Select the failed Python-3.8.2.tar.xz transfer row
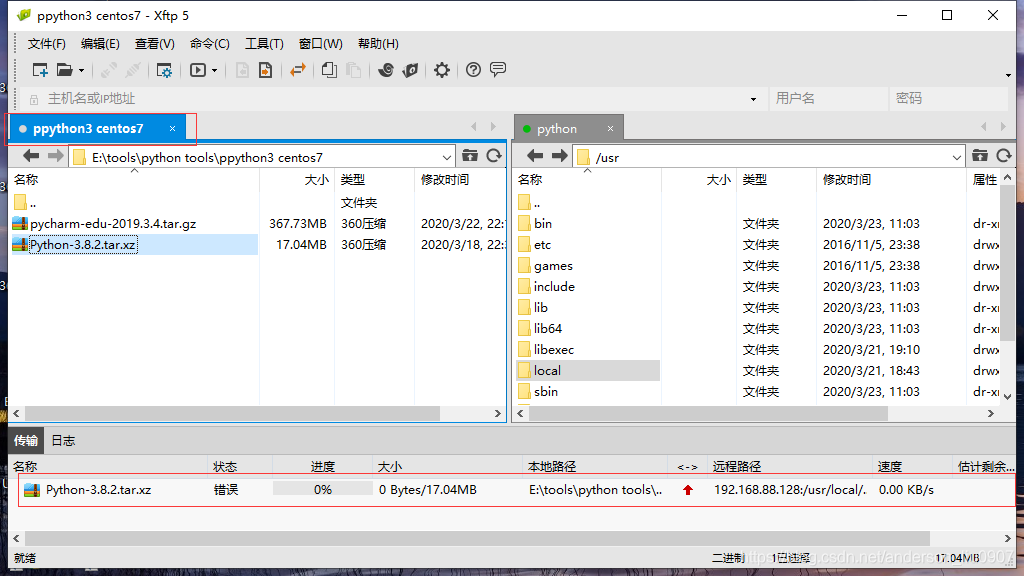1024x576 pixels. click(516, 490)
